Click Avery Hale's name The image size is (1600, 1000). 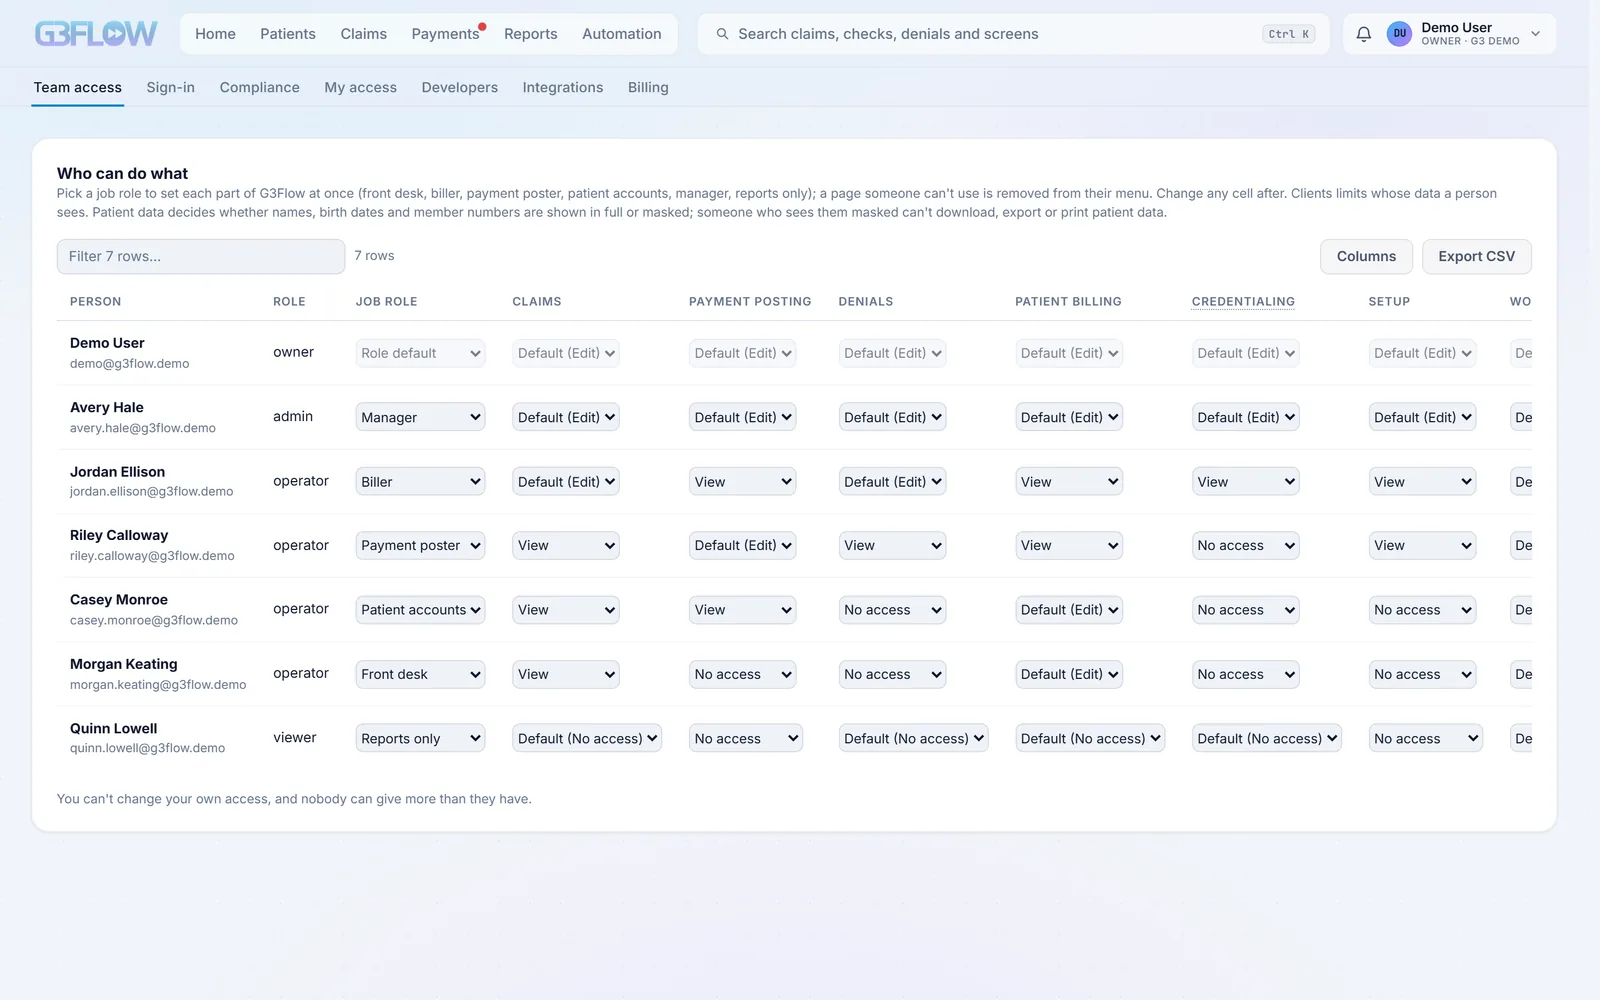click(x=107, y=408)
